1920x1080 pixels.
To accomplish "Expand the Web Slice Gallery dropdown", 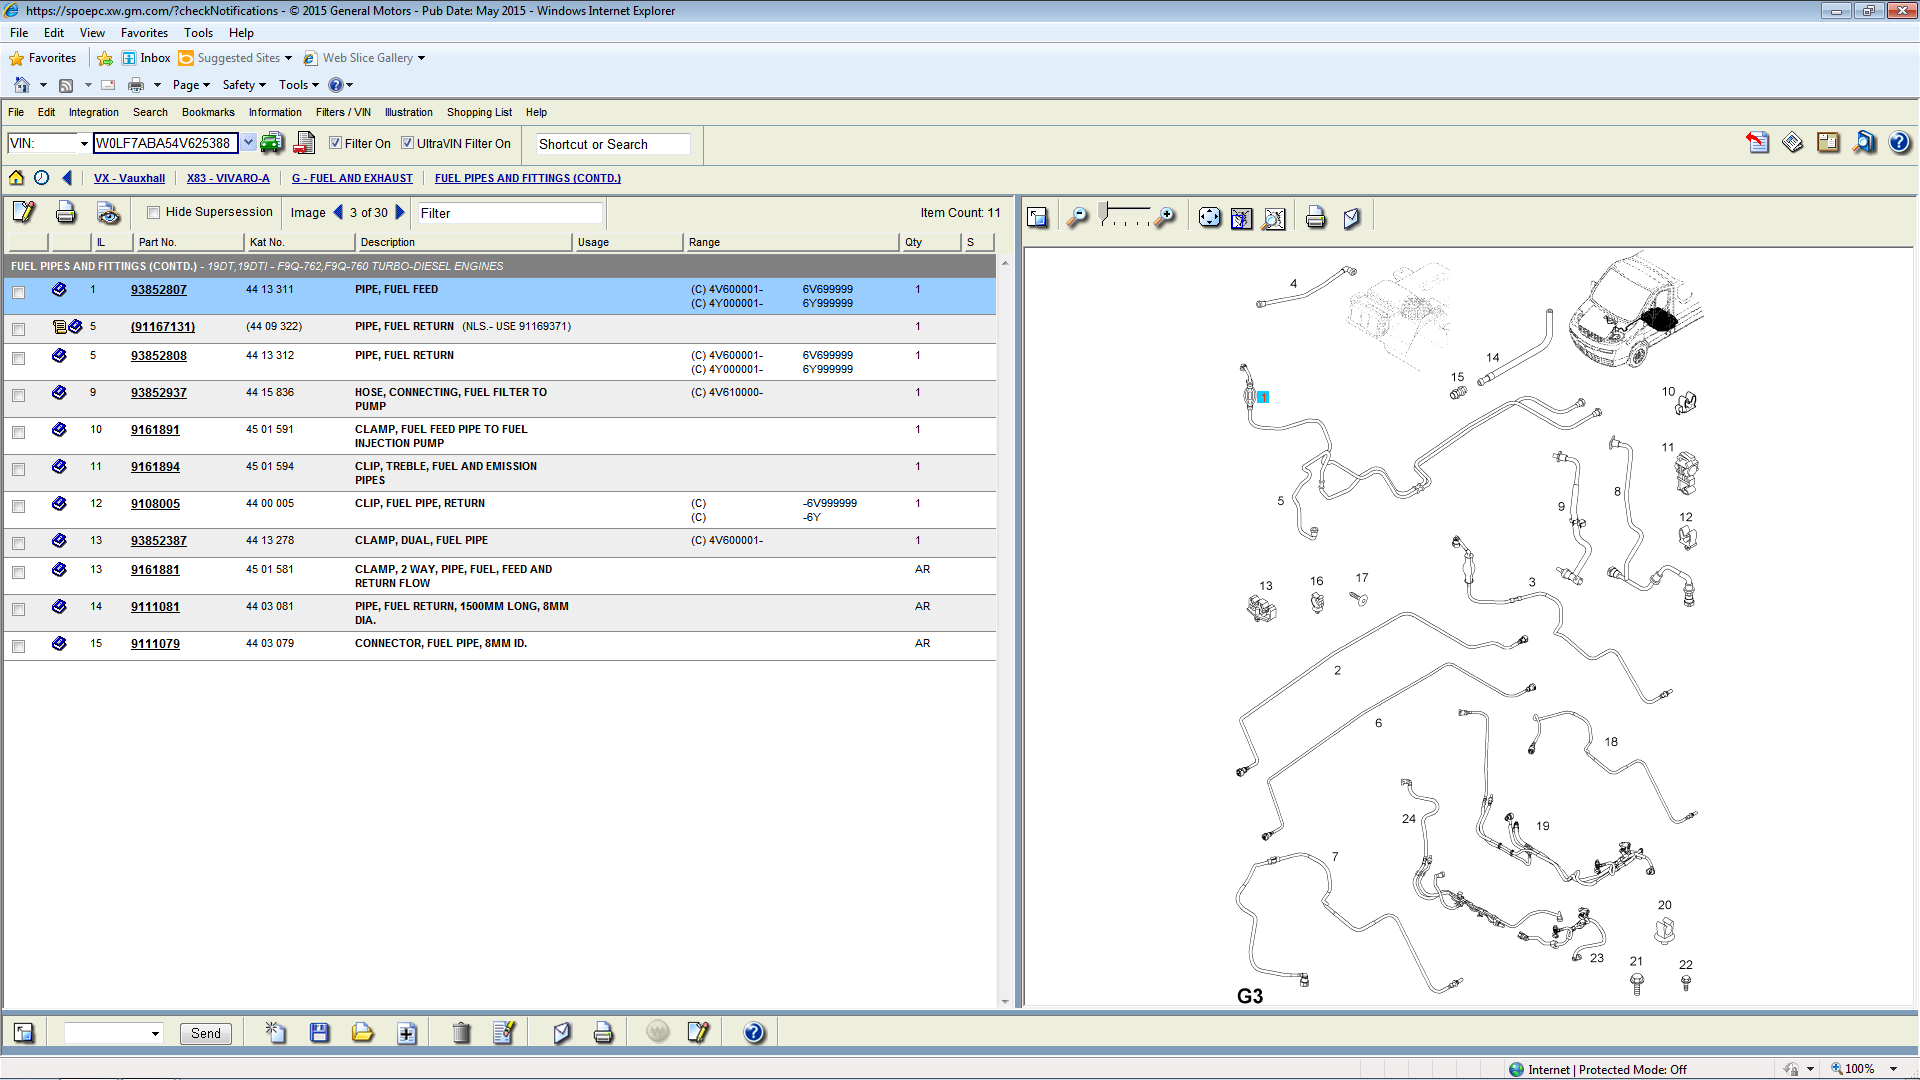I will (x=421, y=58).
